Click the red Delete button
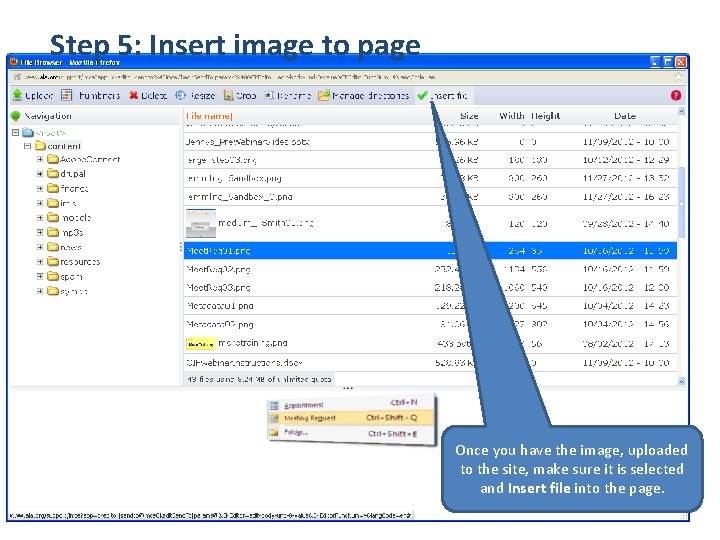This screenshot has height=540, width=720. [148, 96]
